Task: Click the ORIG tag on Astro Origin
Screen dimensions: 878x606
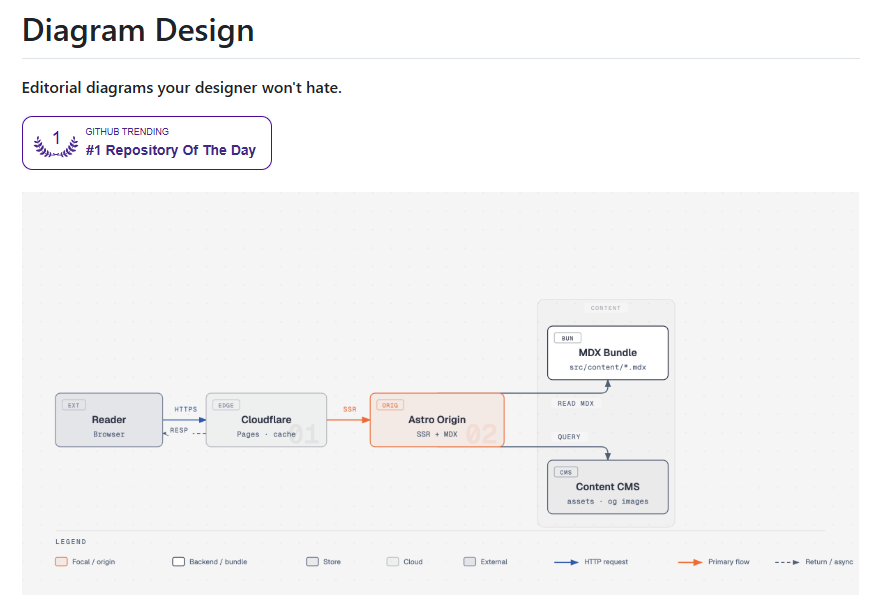Action: coord(390,405)
